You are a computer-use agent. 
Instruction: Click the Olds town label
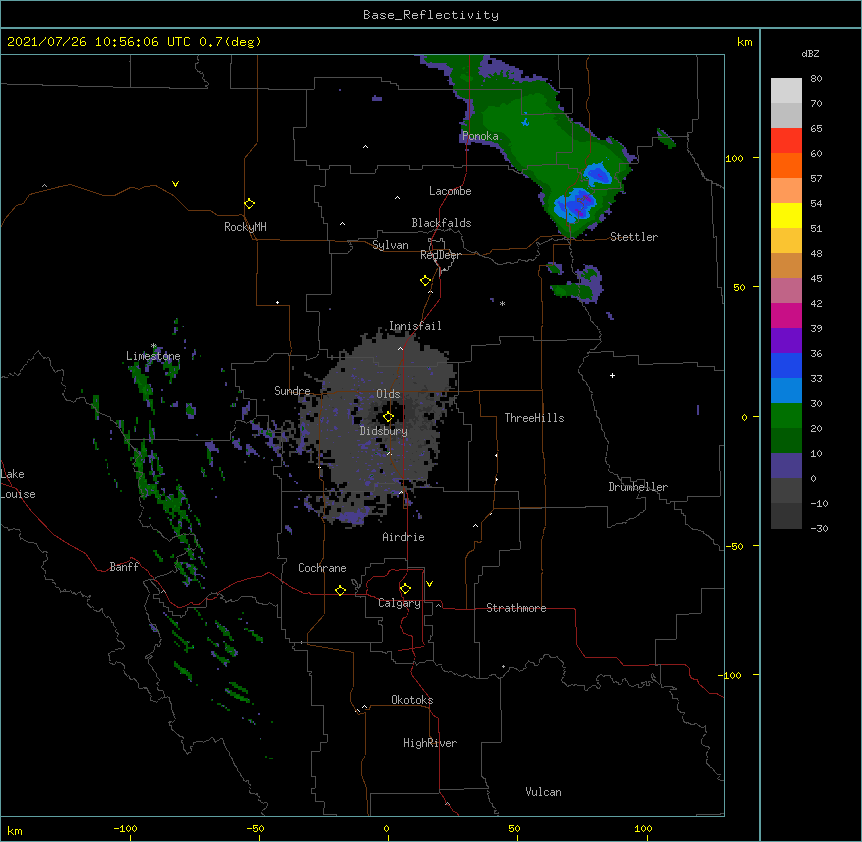click(x=388, y=394)
